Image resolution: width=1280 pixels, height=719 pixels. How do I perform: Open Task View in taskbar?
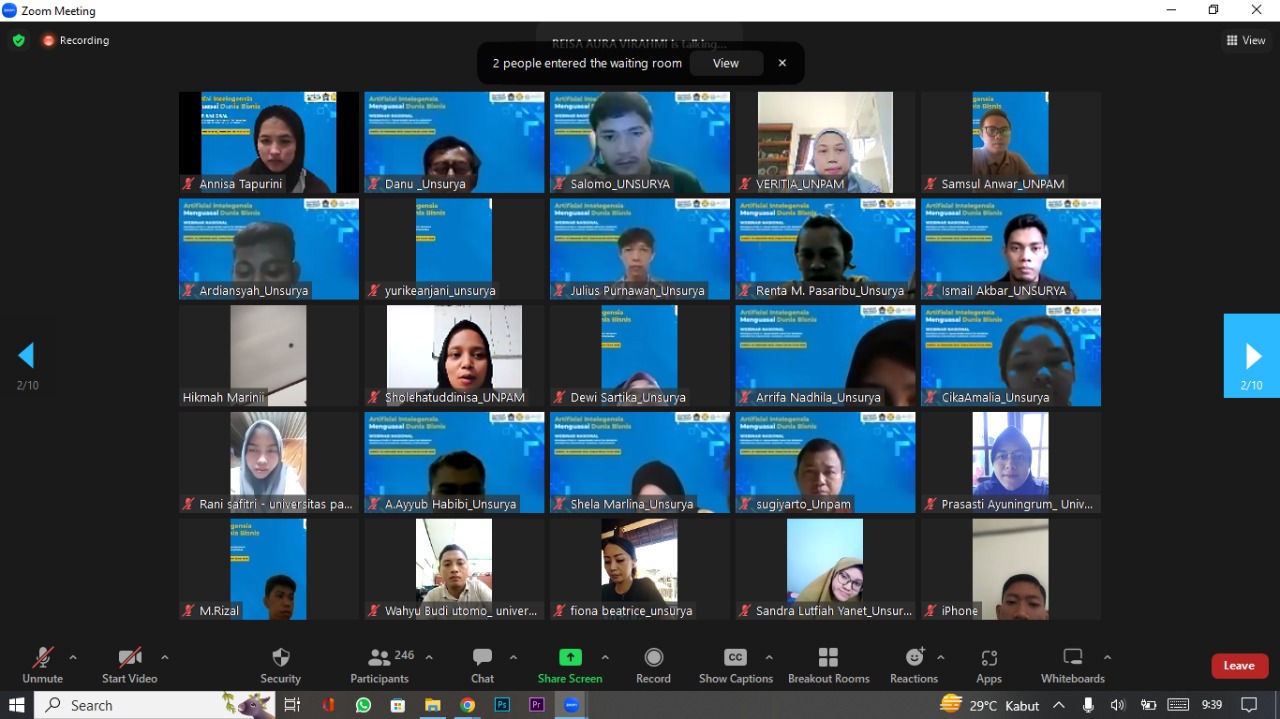click(x=292, y=705)
